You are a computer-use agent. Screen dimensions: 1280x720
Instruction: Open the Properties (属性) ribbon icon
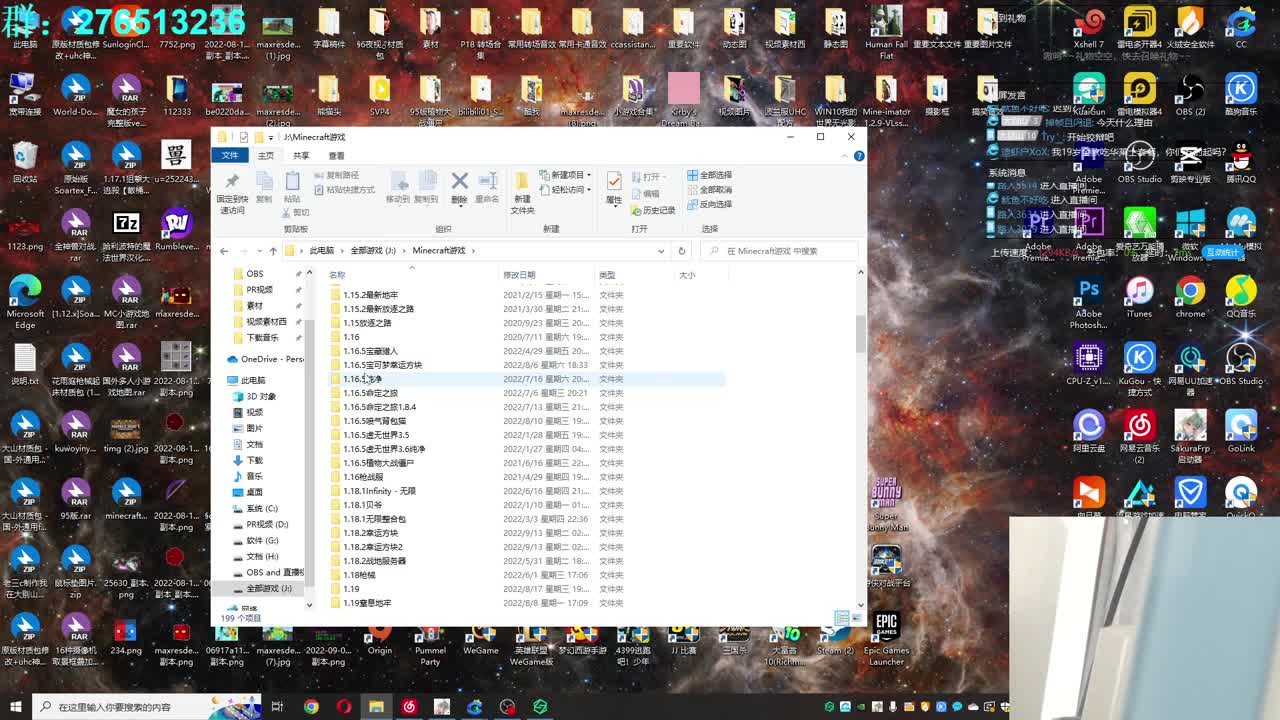pos(614,181)
